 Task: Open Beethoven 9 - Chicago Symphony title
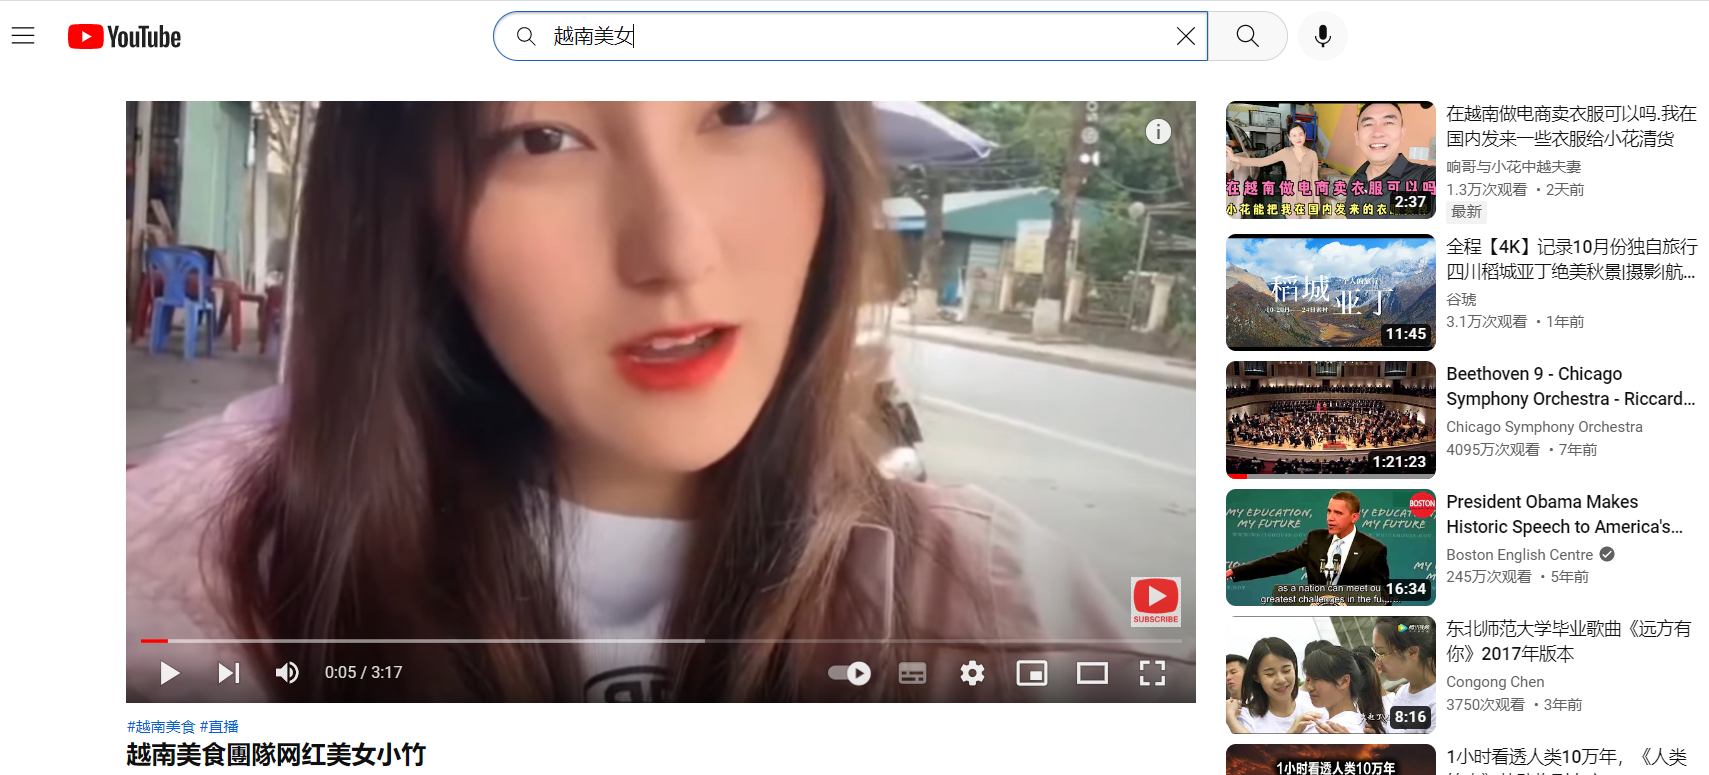[1570, 386]
